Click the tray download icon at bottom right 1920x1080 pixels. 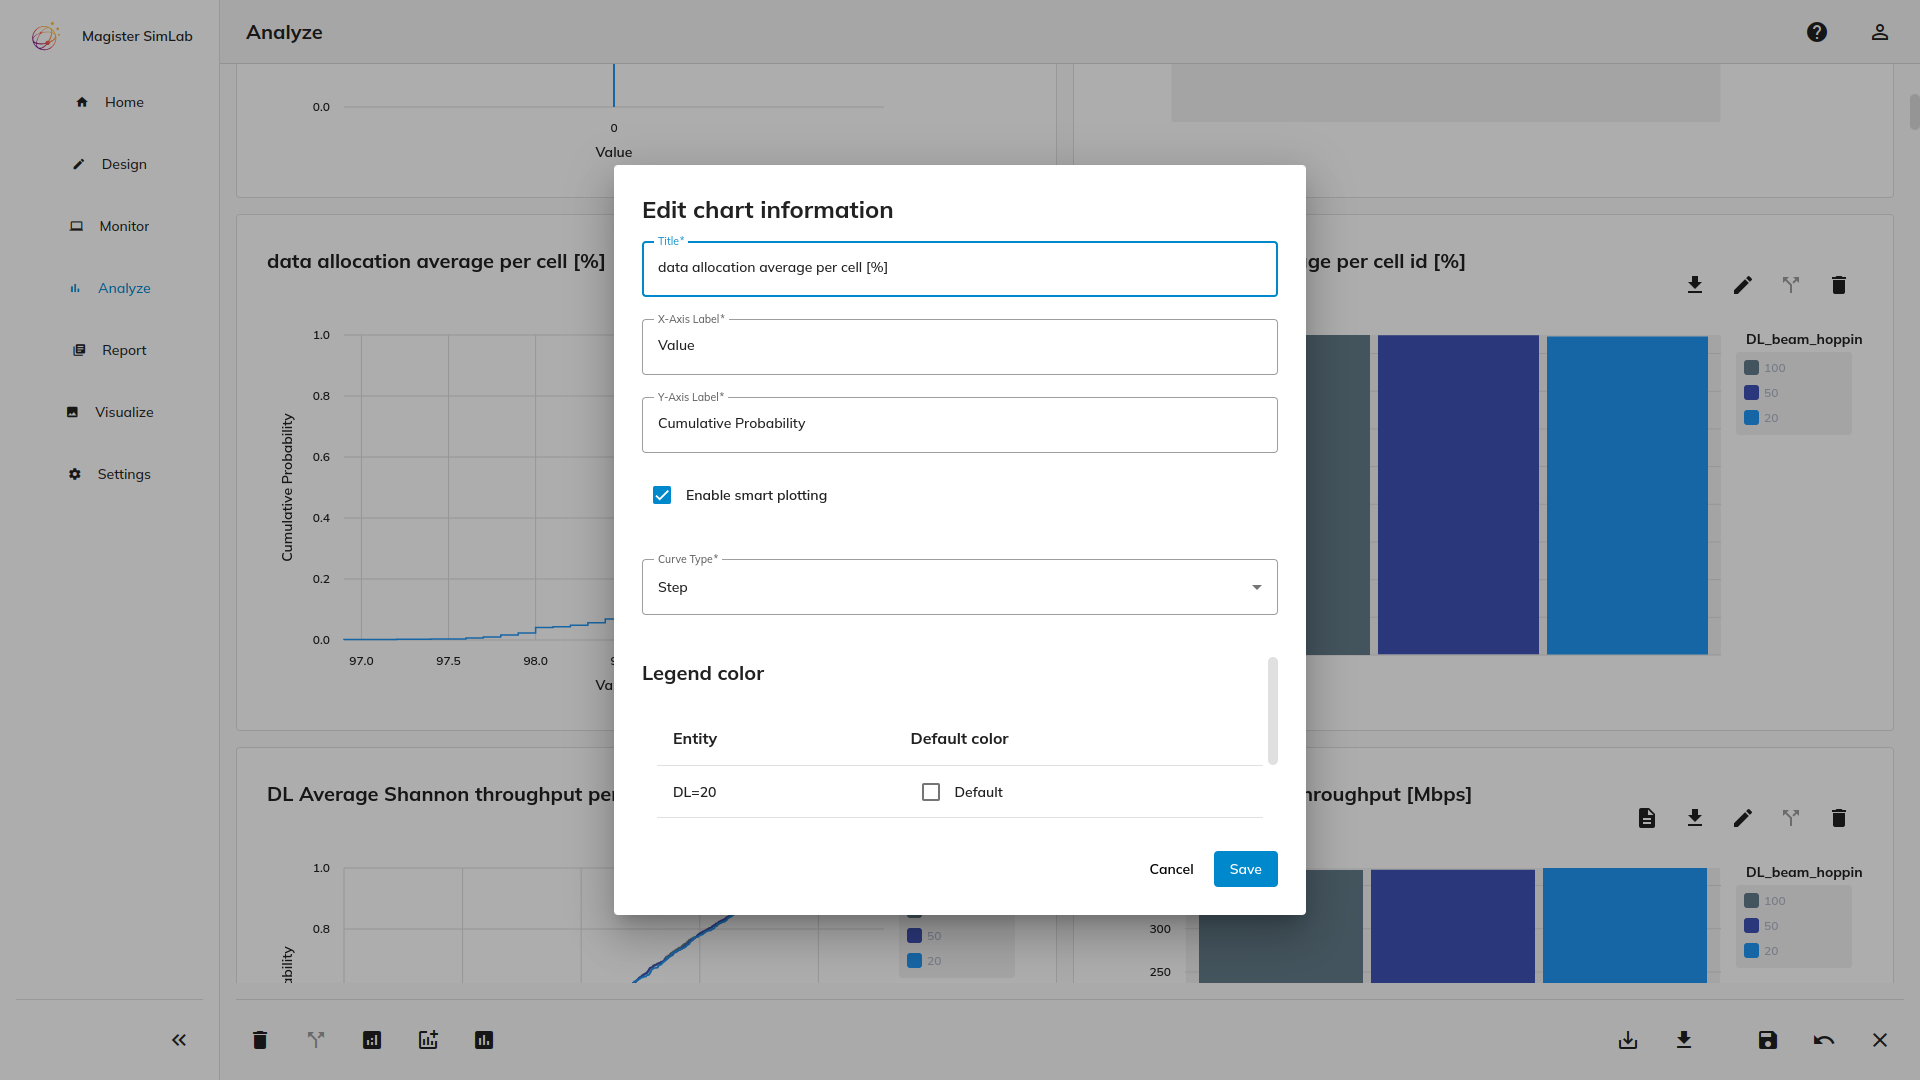point(1628,1040)
